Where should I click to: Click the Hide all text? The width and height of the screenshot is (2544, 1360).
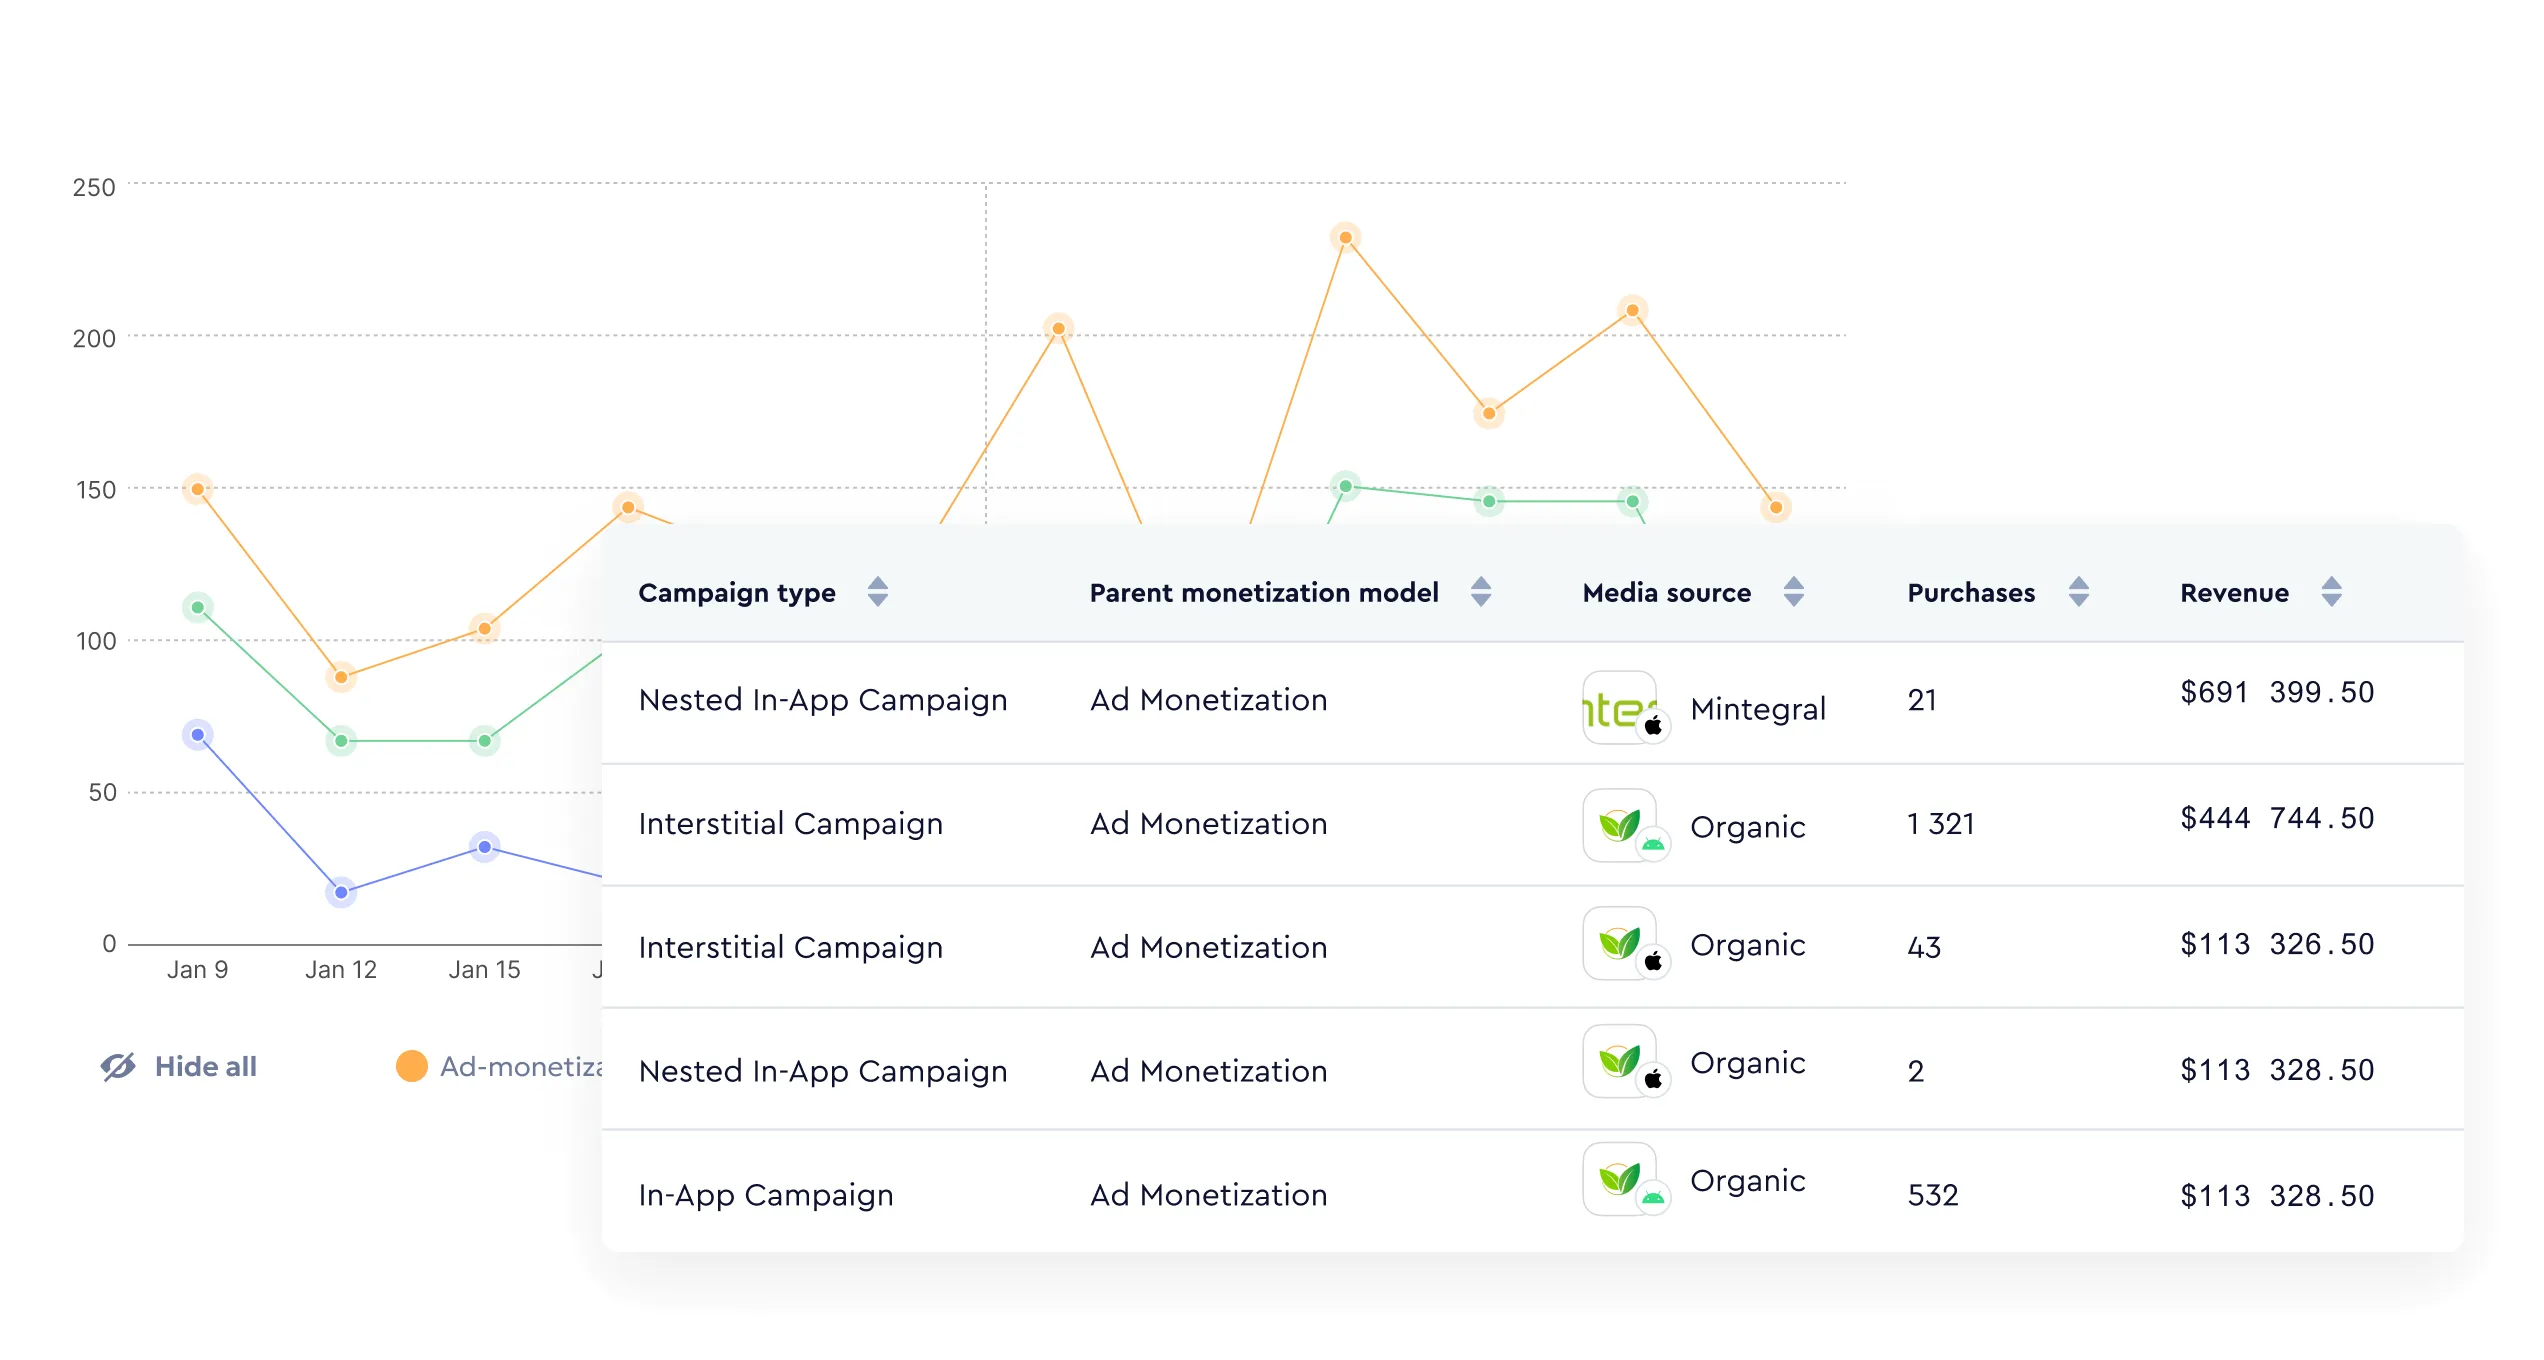[x=206, y=1067]
